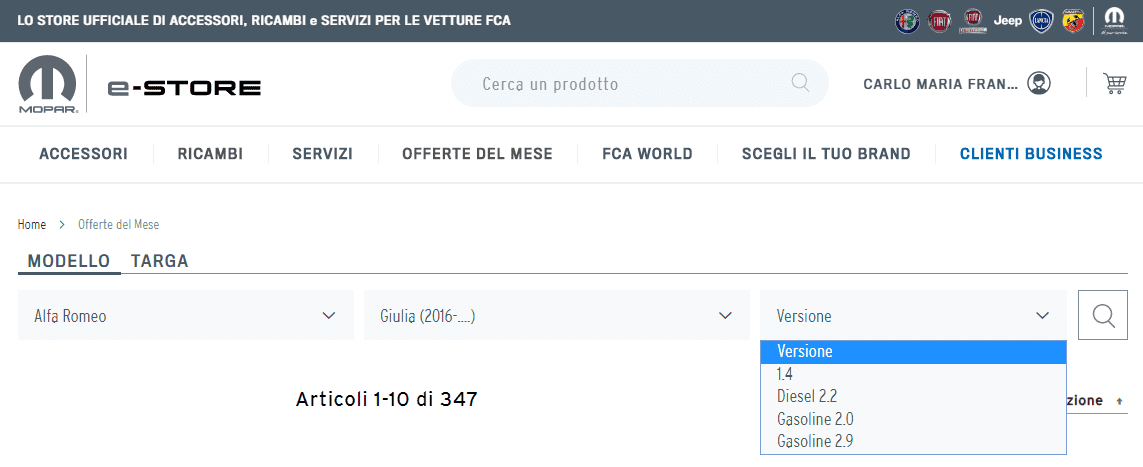Go to the Mopar e-Store home logo
This screenshot has height=467, width=1143.
click(139, 85)
